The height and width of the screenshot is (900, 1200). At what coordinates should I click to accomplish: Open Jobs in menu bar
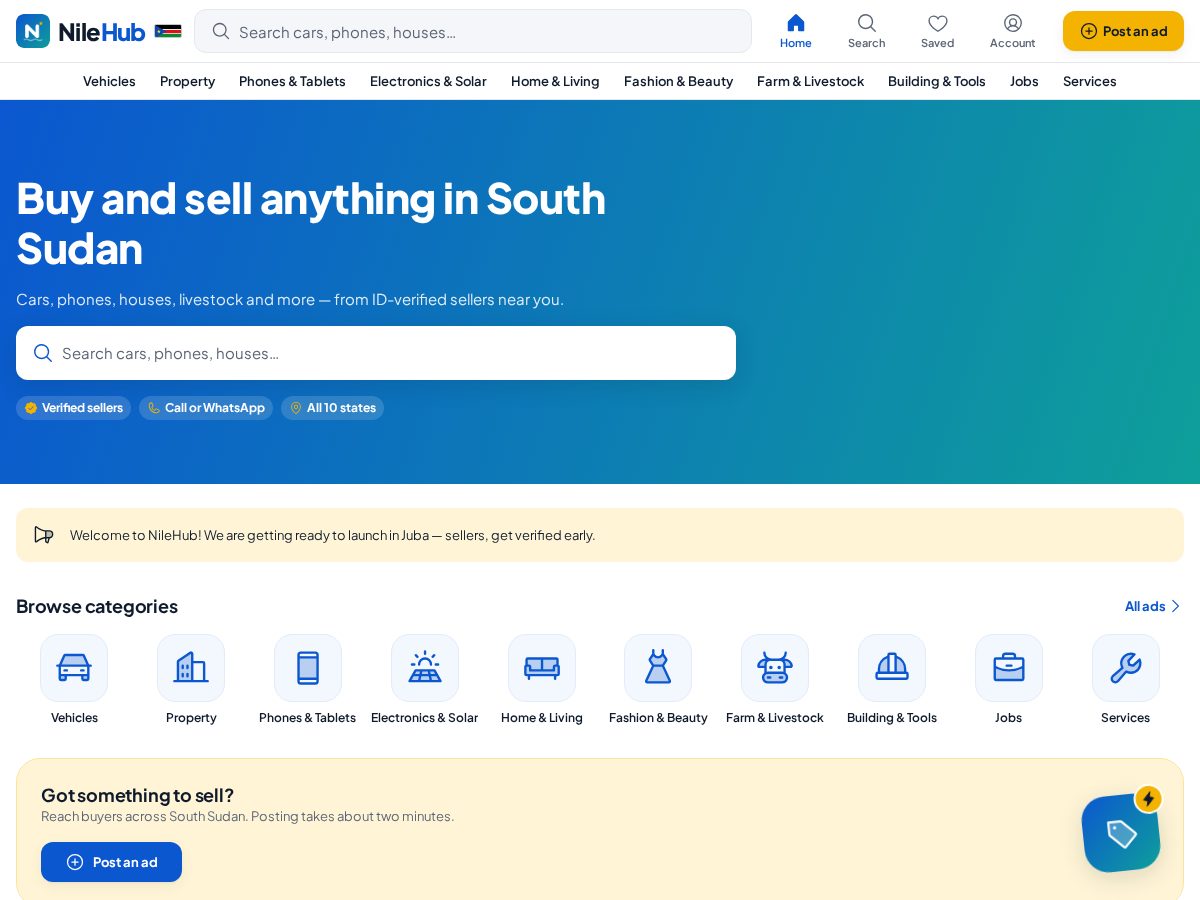[x=1024, y=81]
